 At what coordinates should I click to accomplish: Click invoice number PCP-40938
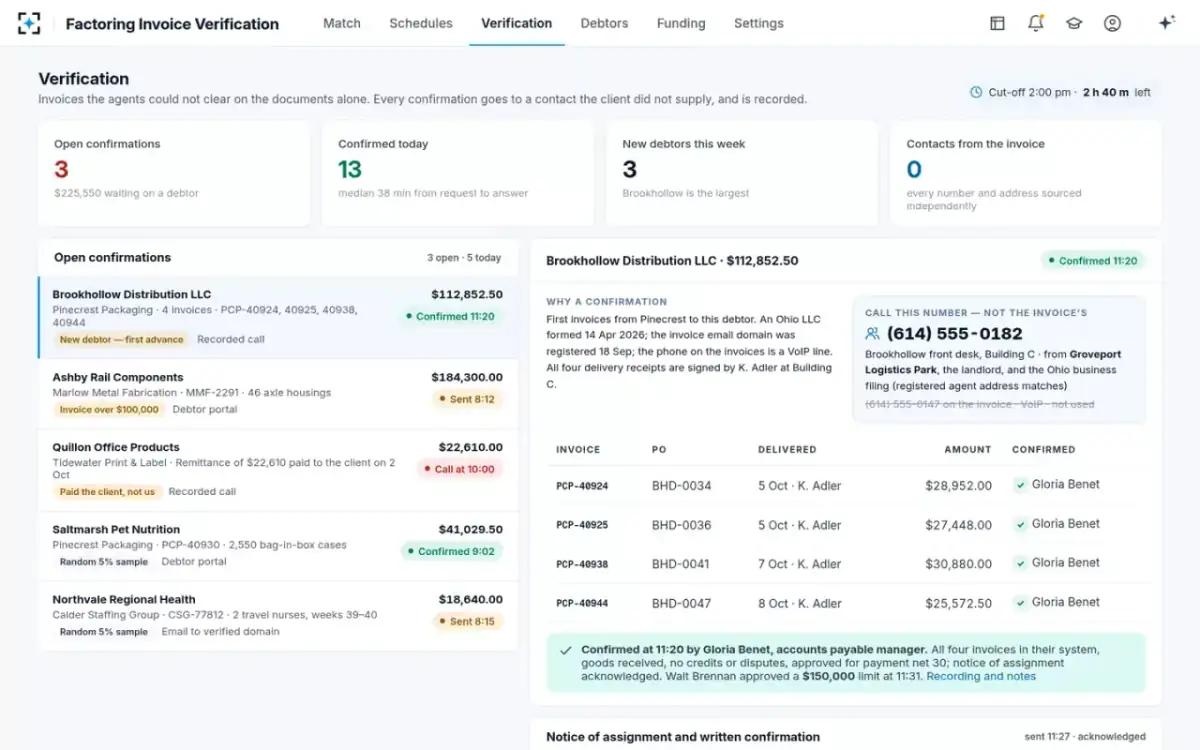582,564
